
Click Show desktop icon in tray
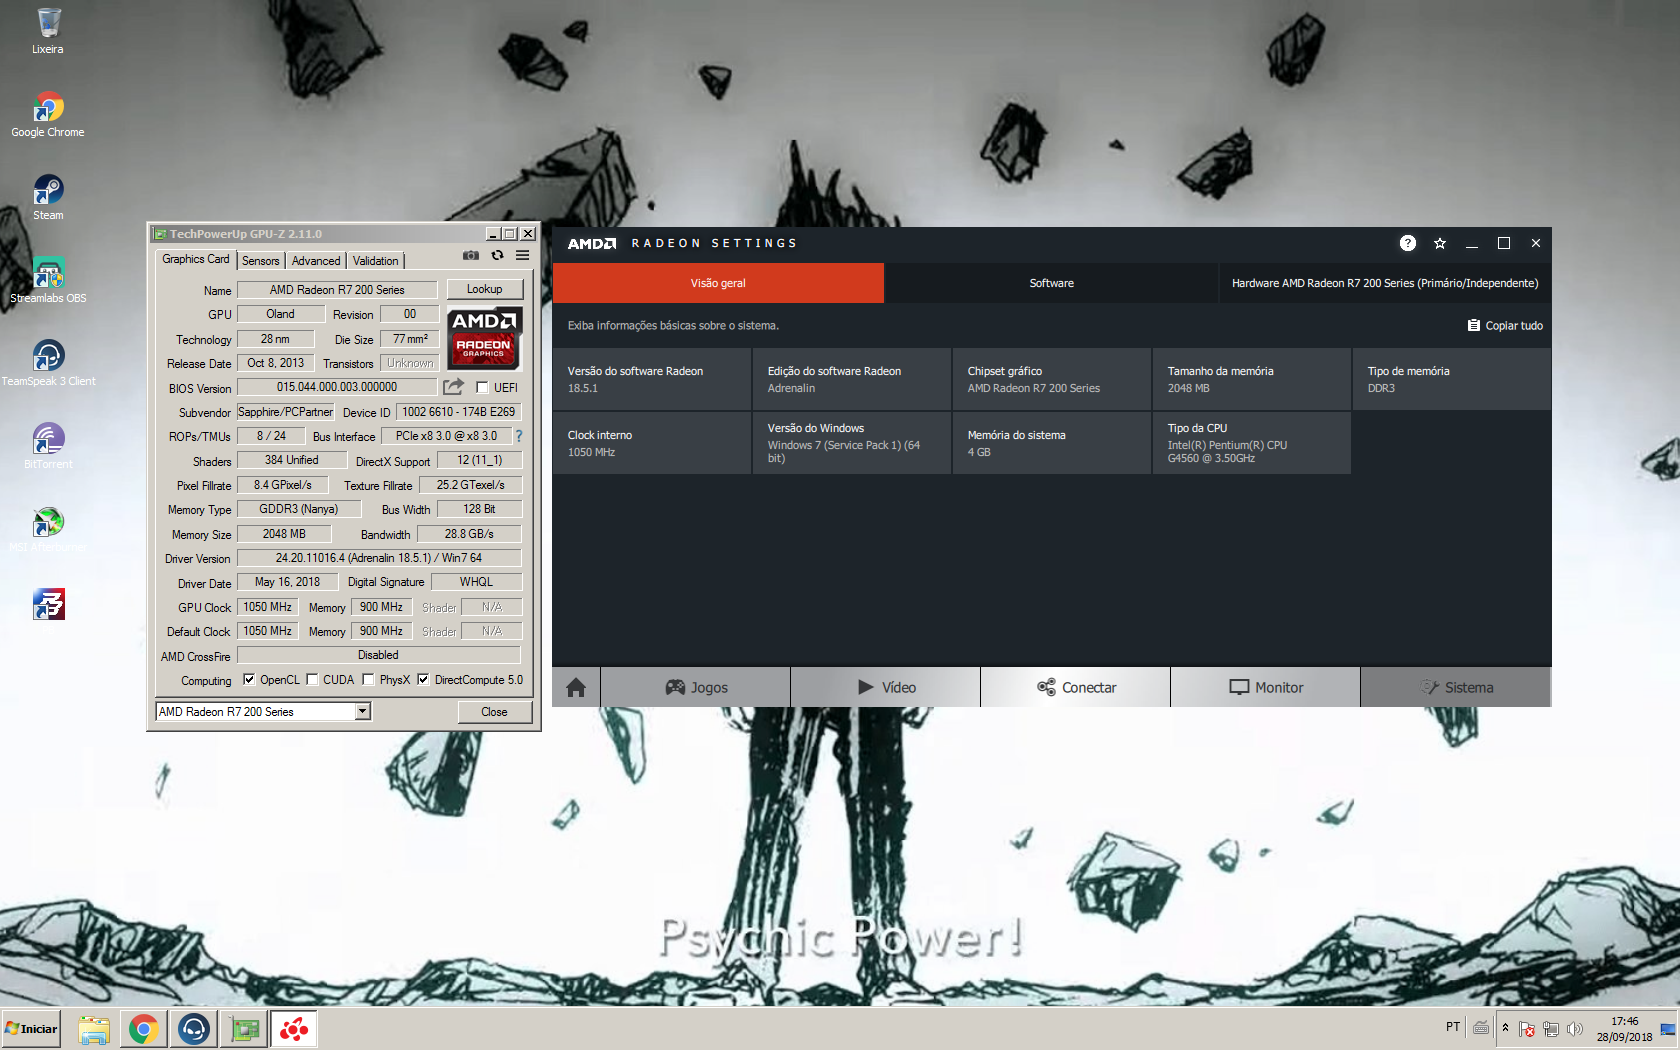point(1668,1029)
